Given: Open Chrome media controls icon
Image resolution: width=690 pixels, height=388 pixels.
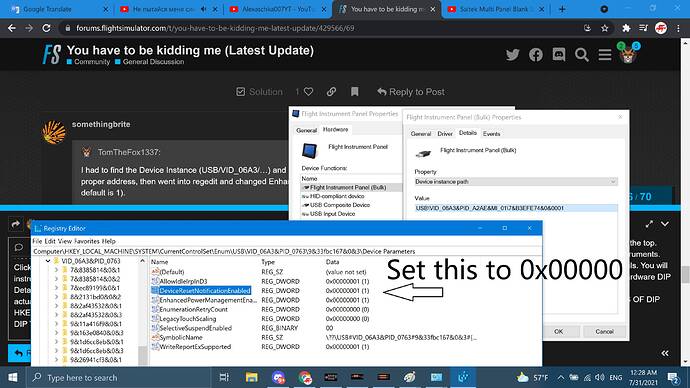Looking at the screenshot, I should (x=643, y=28).
